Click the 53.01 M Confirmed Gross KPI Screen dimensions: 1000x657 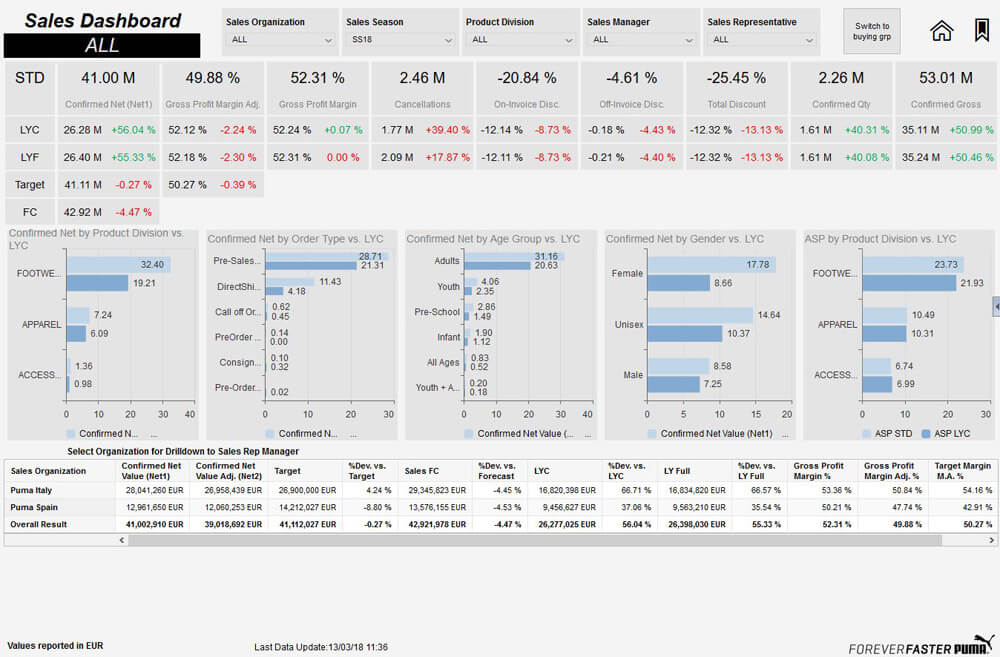946,87
